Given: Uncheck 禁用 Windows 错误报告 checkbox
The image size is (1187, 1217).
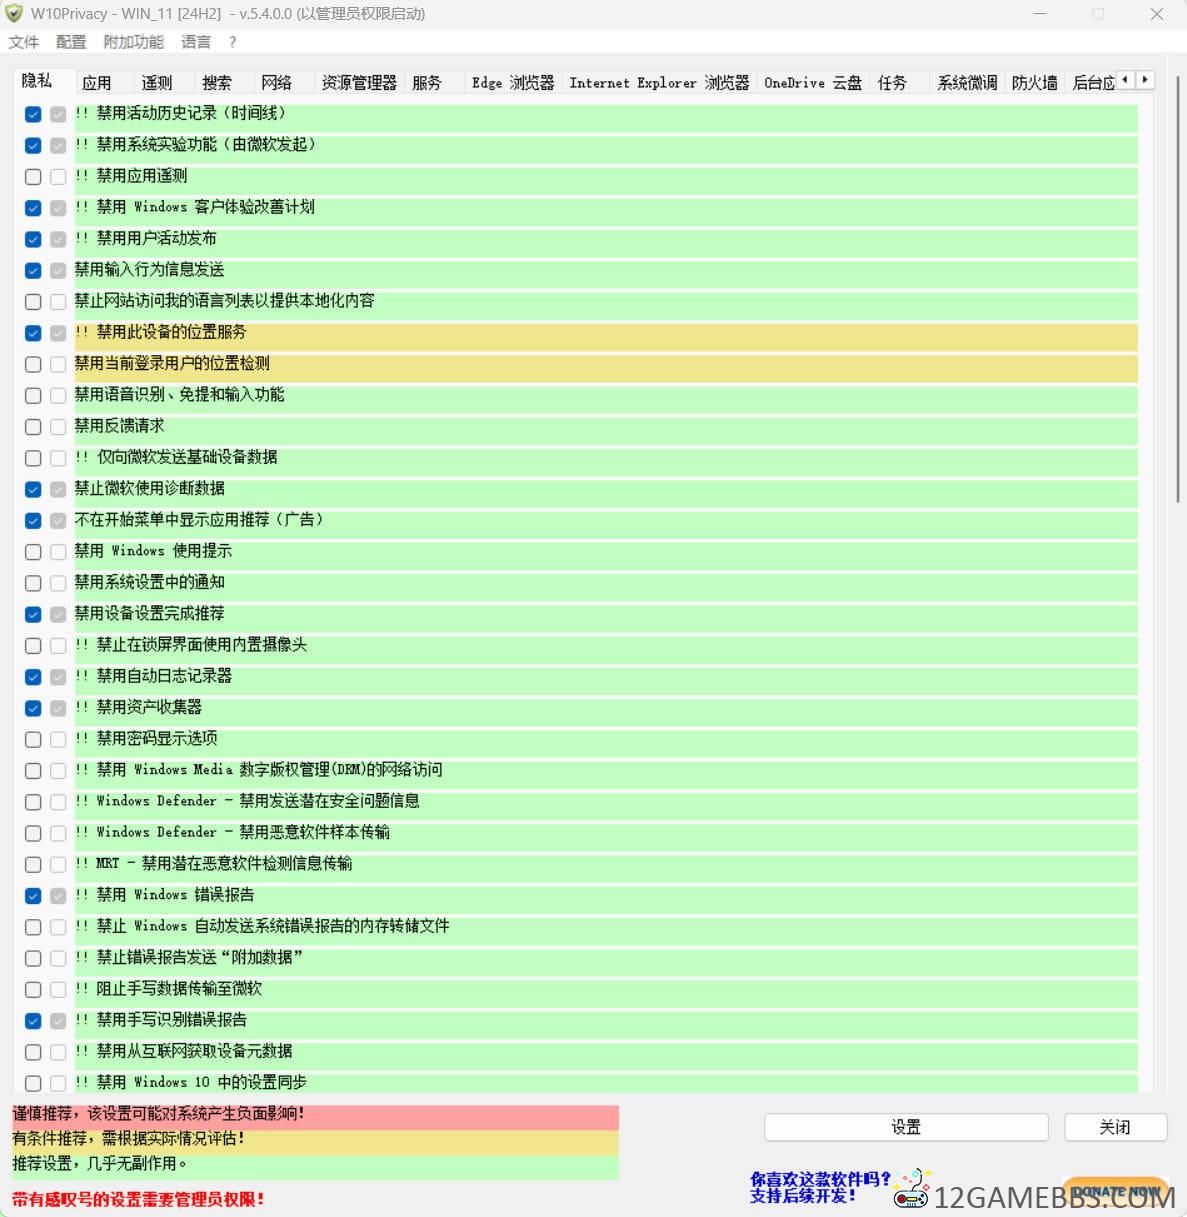Looking at the screenshot, I should pyautogui.click(x=33, y=896).
